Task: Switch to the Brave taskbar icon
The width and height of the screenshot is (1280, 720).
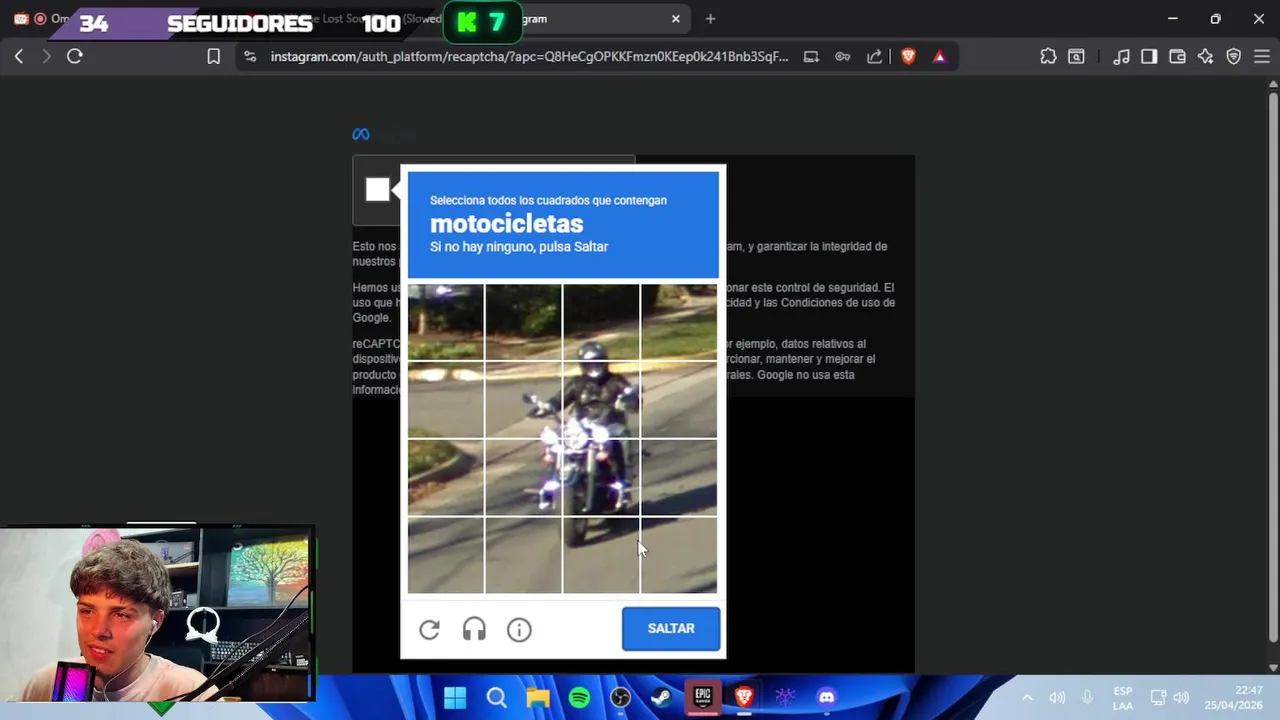Action: [x=744, y=697]
